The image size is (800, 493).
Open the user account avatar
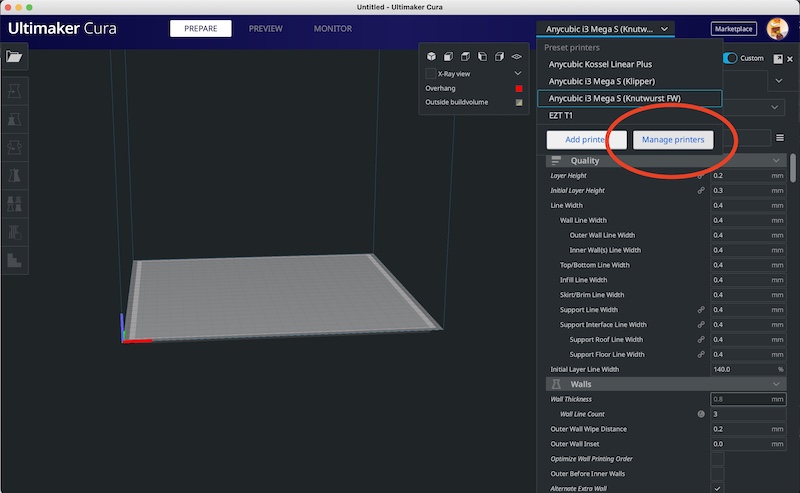[777, 29]
